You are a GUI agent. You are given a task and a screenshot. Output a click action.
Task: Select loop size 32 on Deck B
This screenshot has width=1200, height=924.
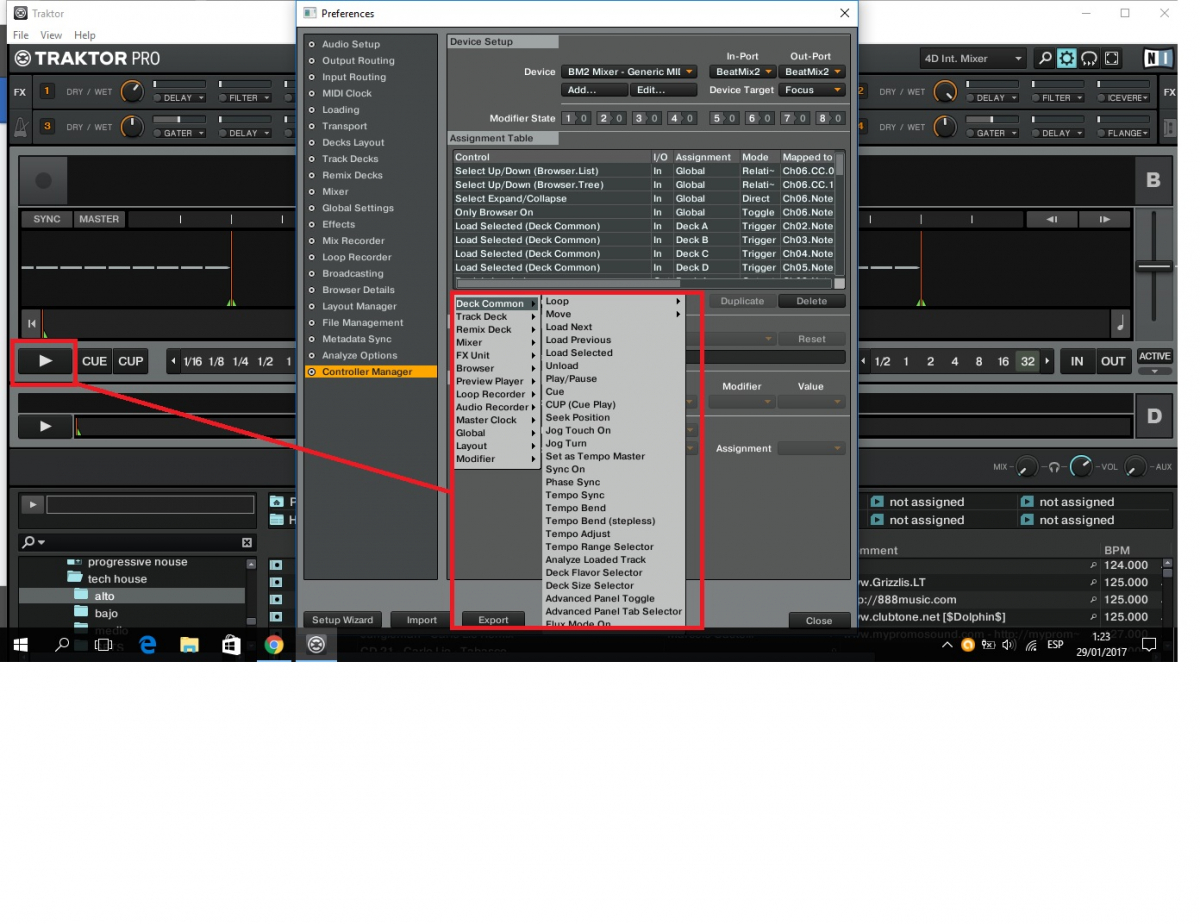point(1027,362)
